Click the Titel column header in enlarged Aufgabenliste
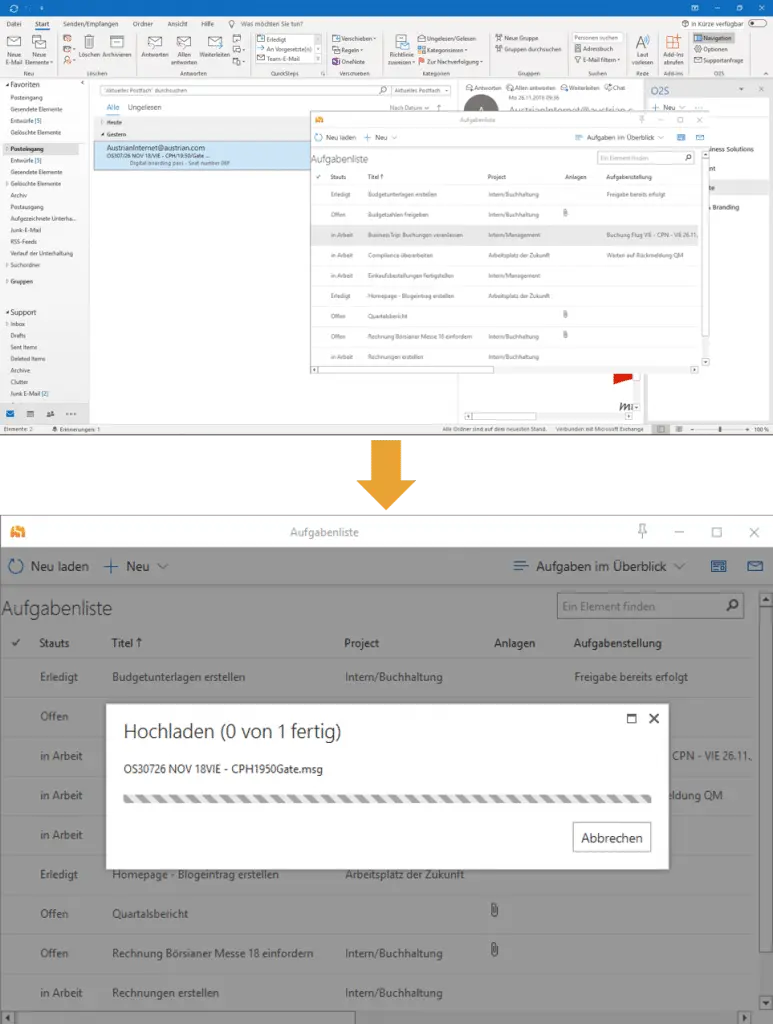 tap(127, 643)
